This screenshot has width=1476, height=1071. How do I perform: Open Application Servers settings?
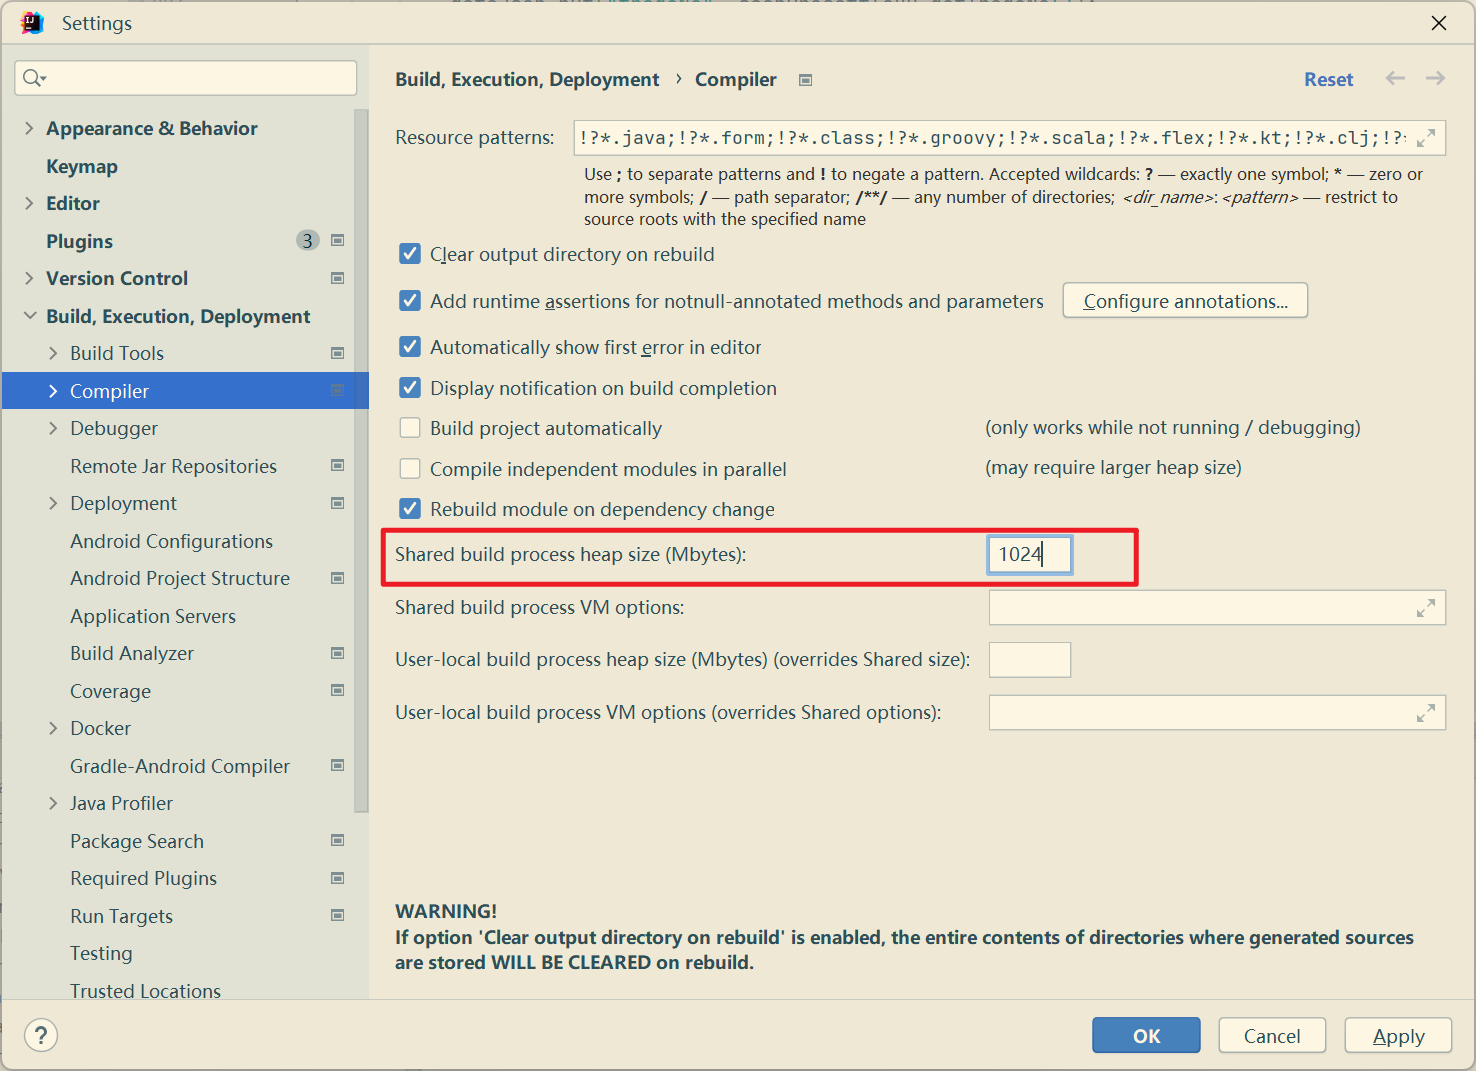tap(153, 616)
